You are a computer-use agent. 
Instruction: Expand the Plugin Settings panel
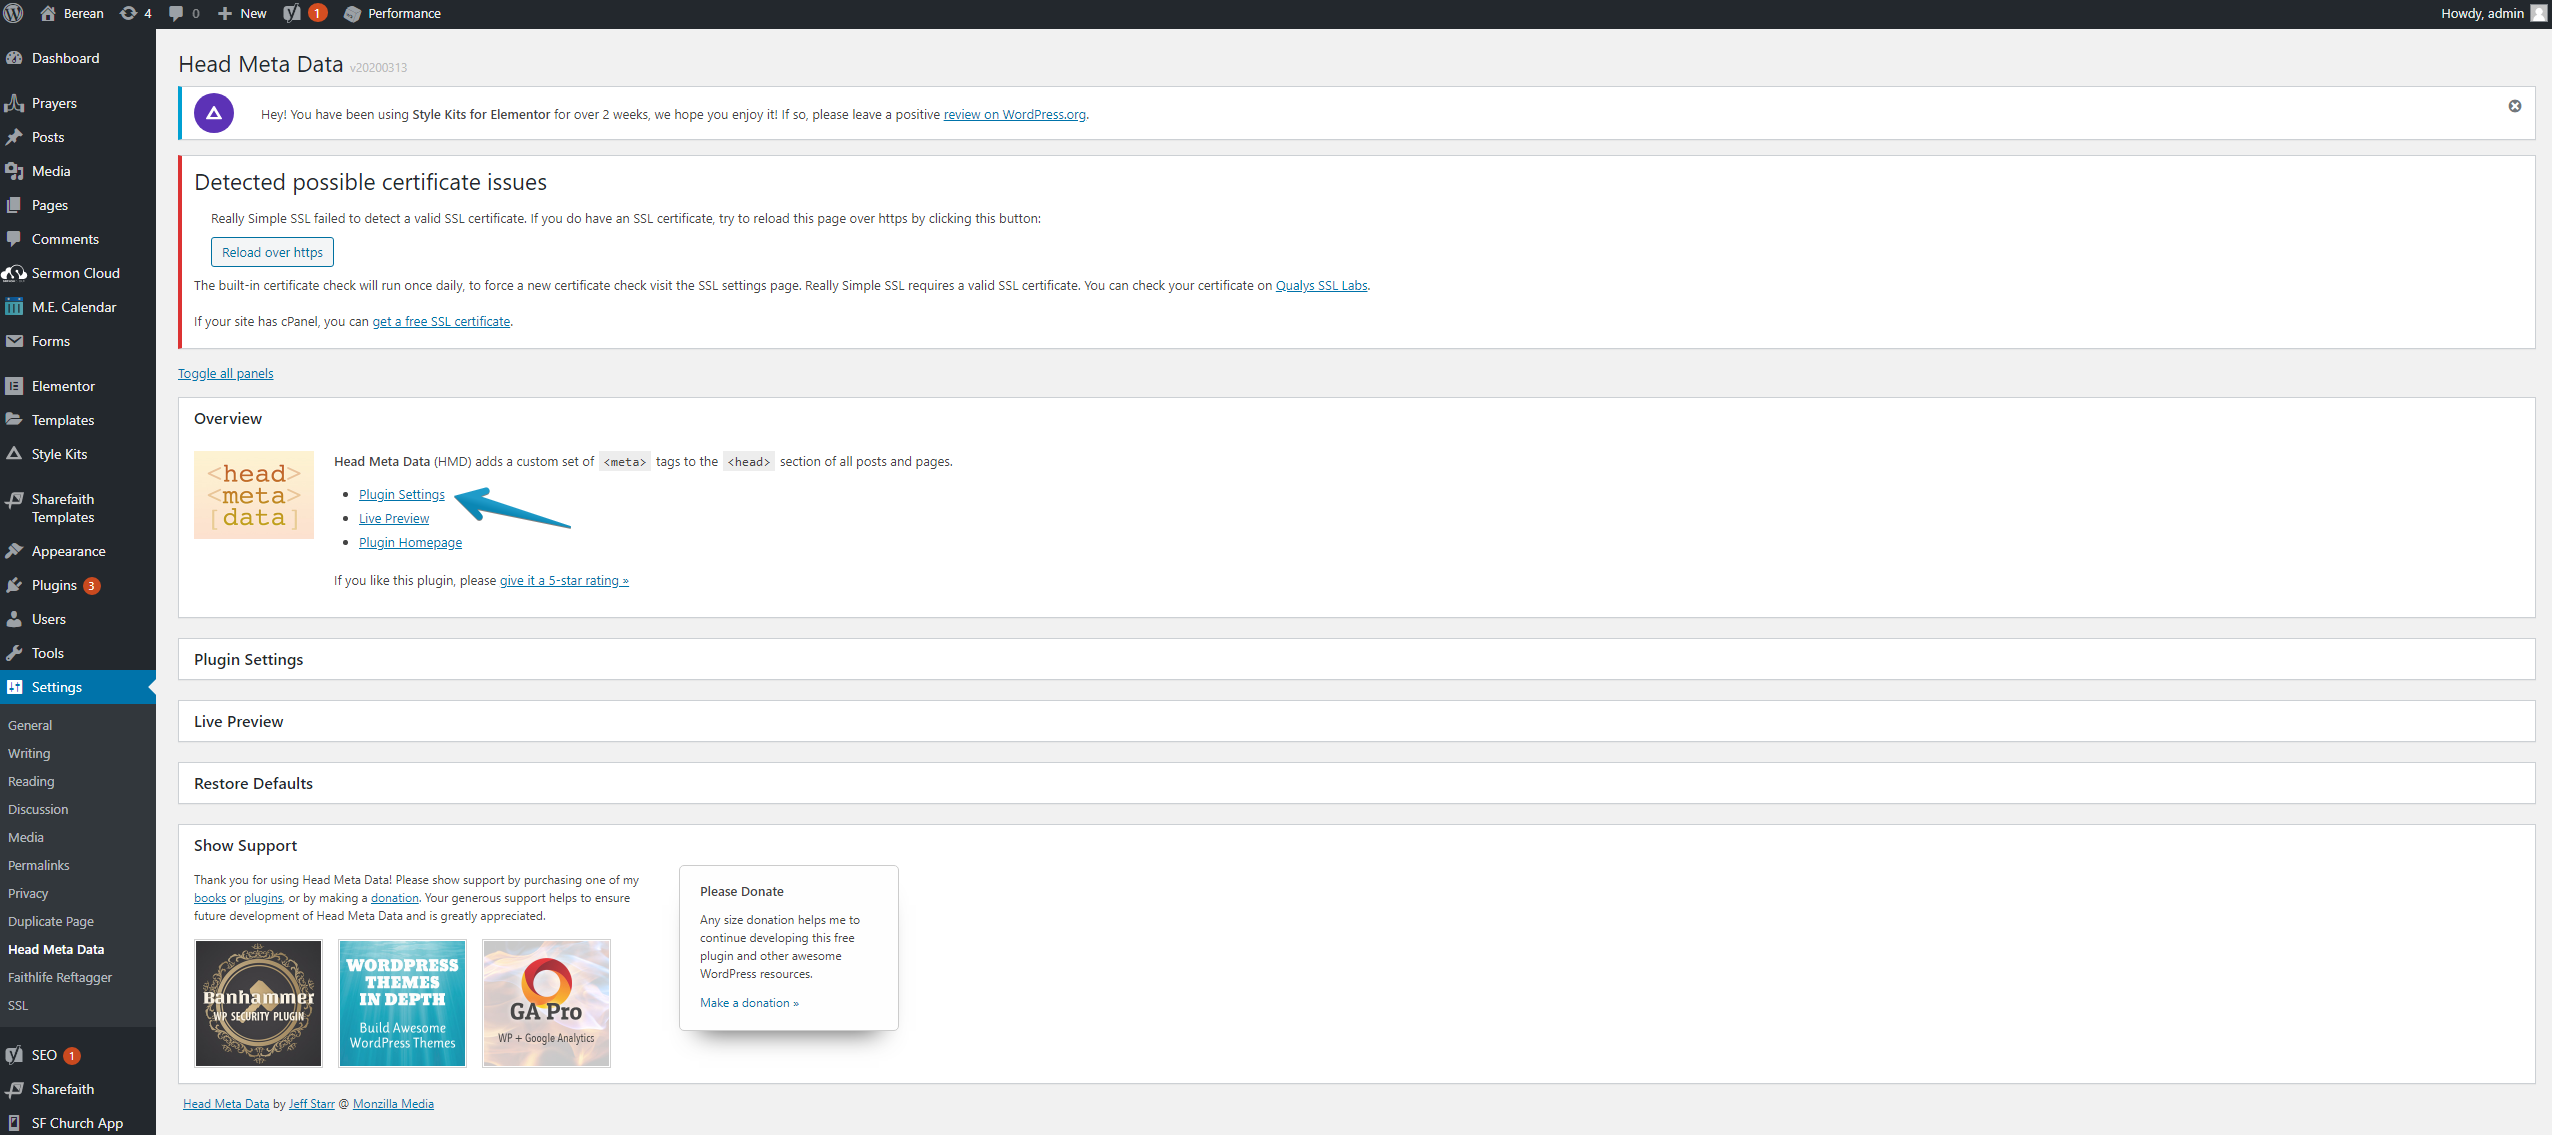coord(248,660)
